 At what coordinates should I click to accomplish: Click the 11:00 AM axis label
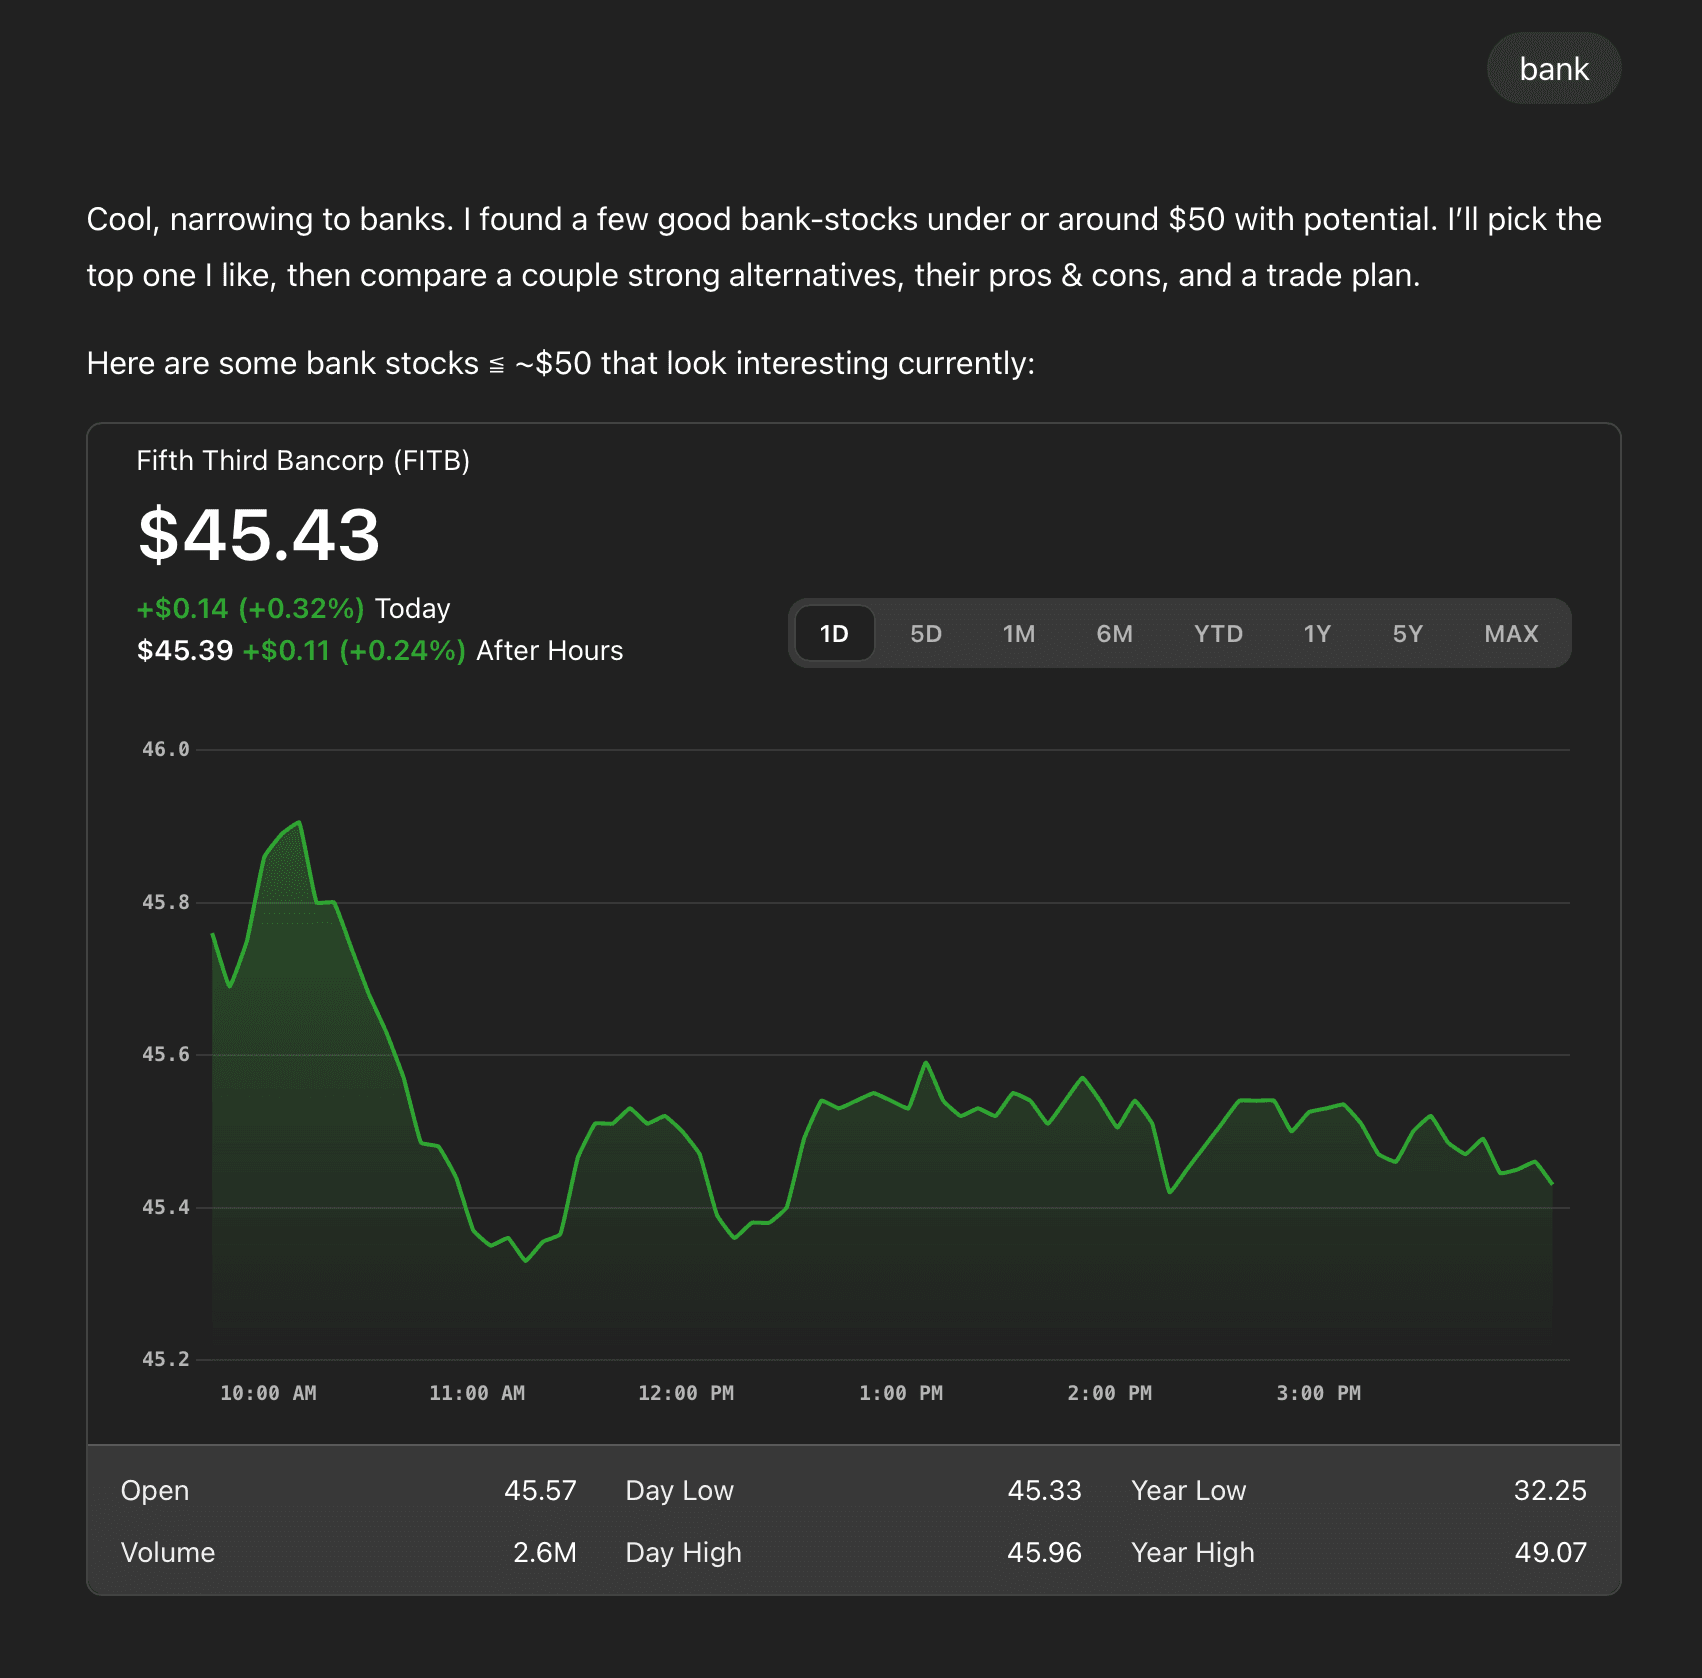point(477,1393)
